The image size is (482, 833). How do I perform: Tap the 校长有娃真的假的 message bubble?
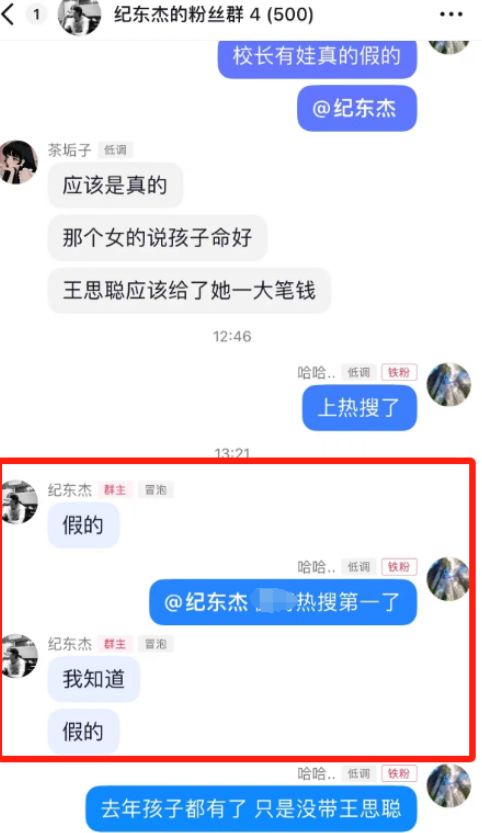(x=317, y=57)
